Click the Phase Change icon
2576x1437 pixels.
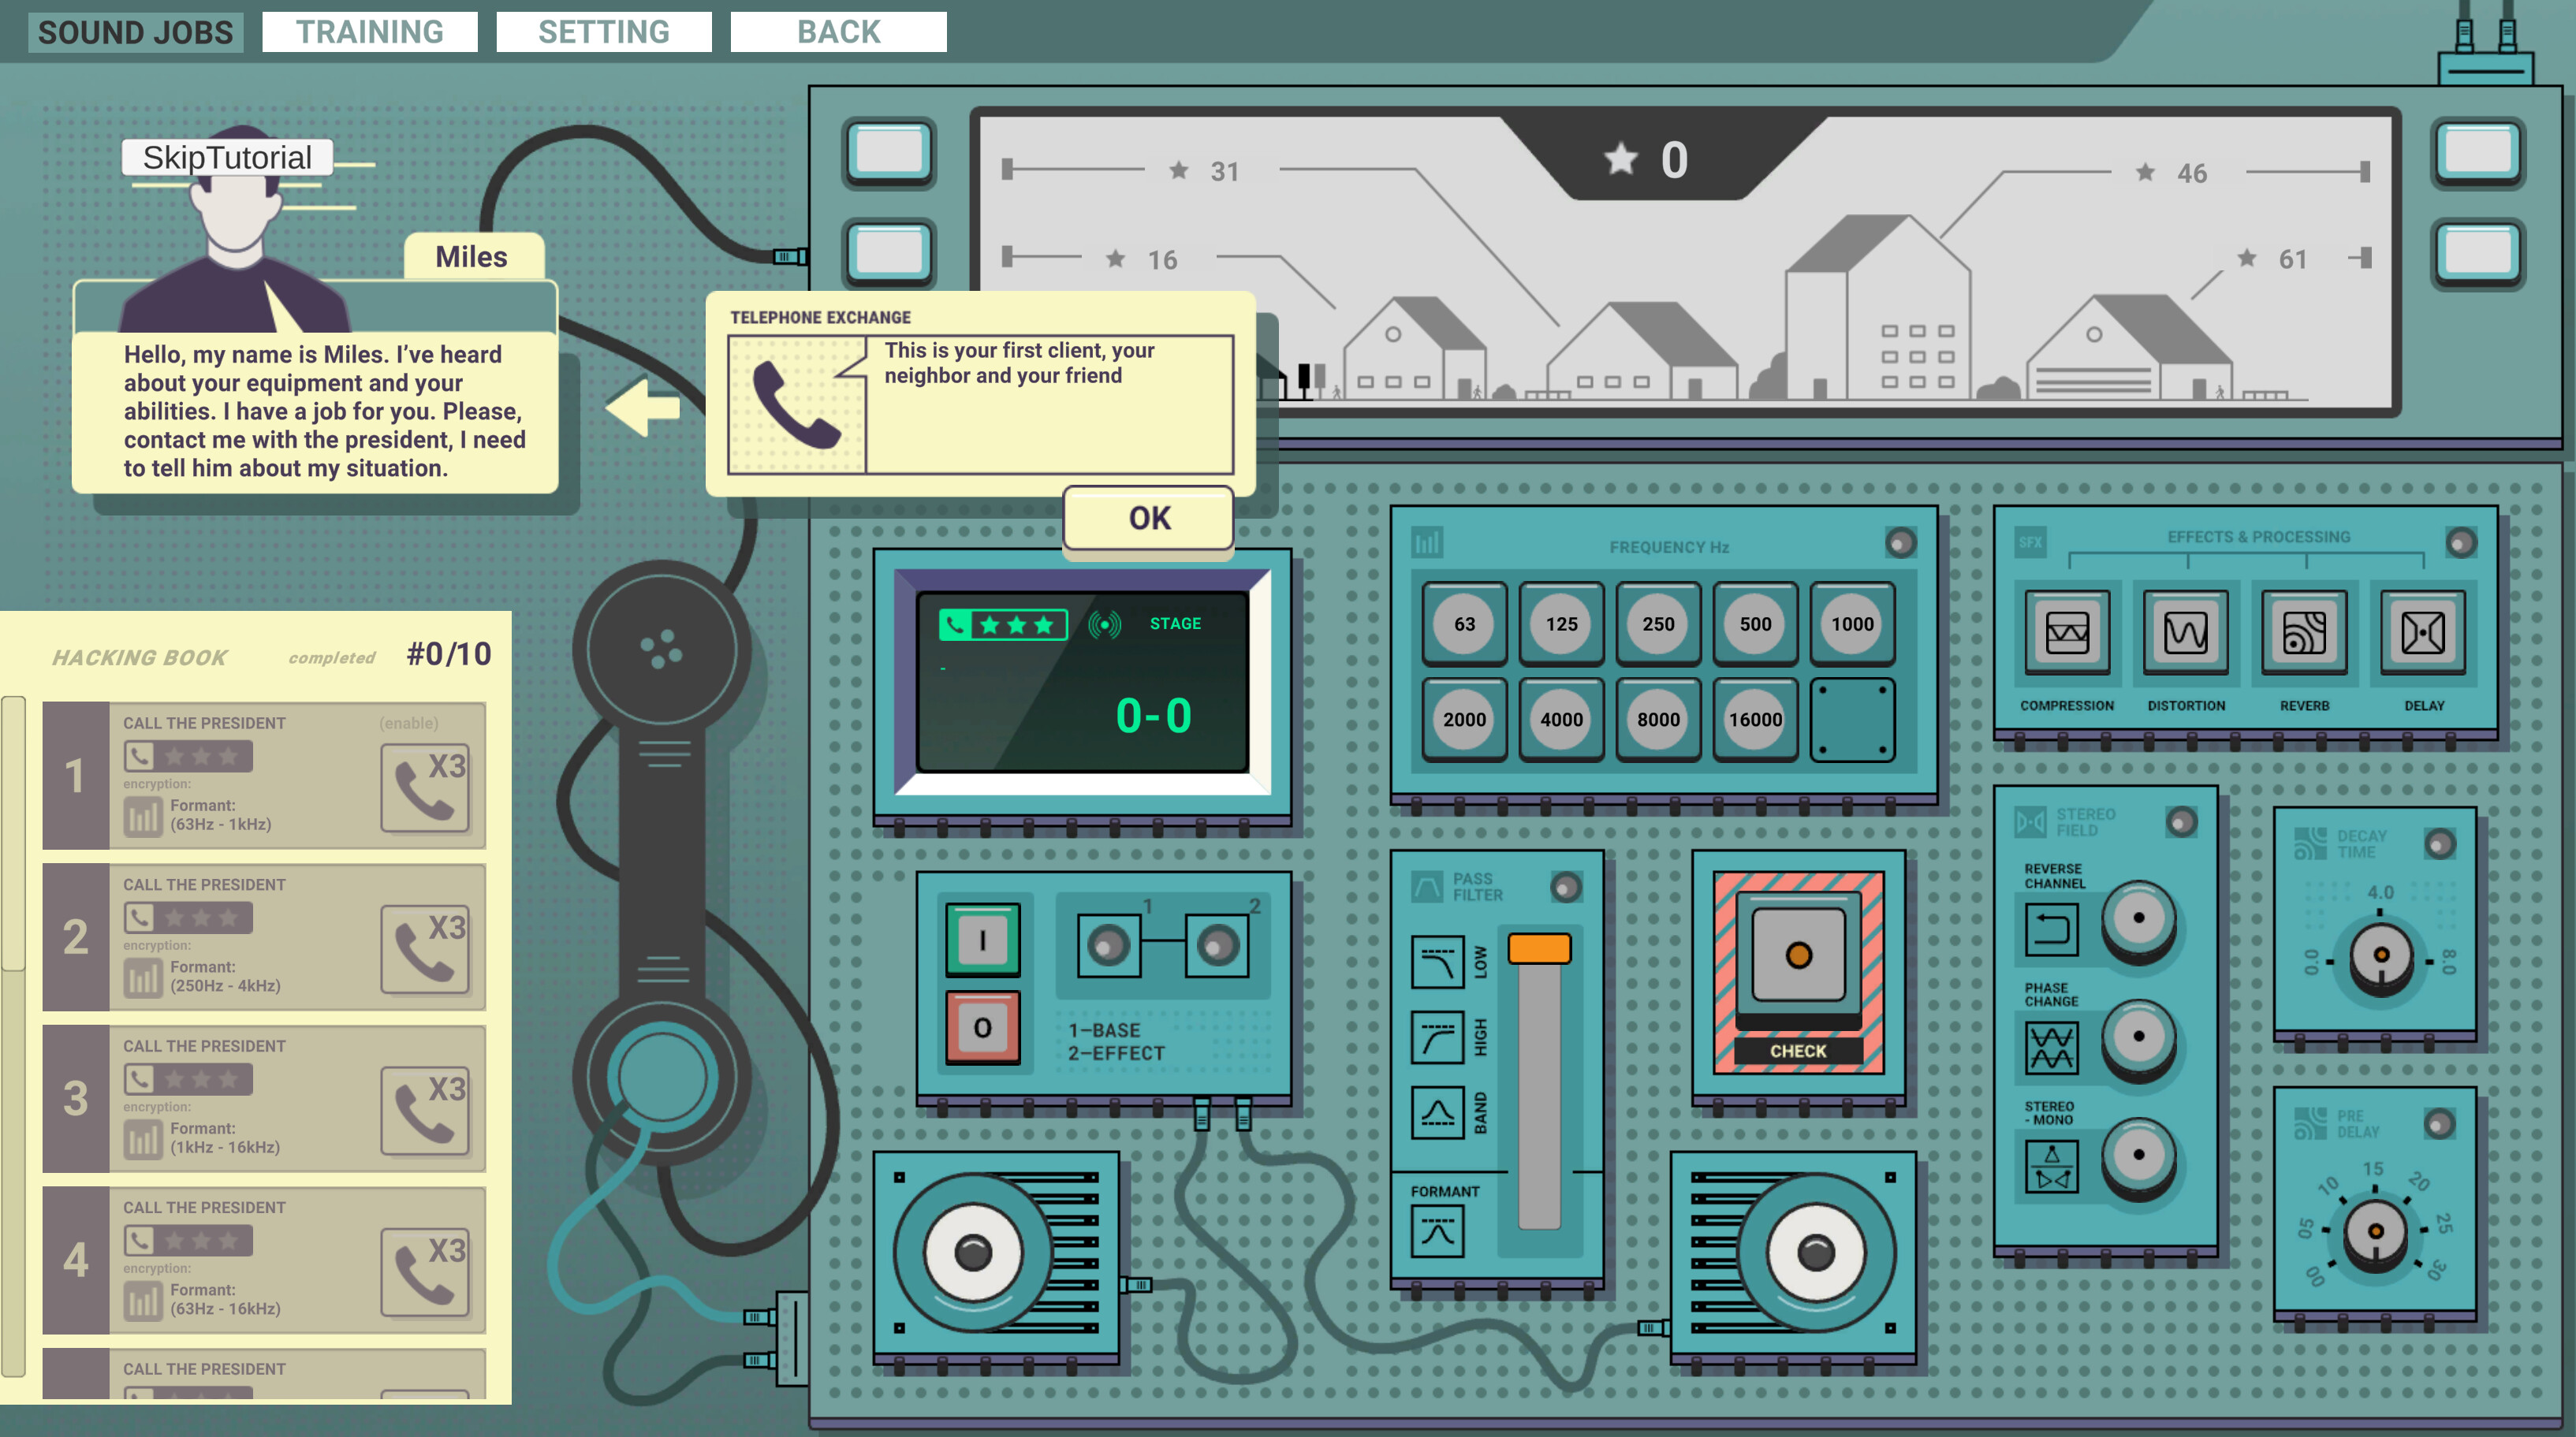click(2051, 1047)
